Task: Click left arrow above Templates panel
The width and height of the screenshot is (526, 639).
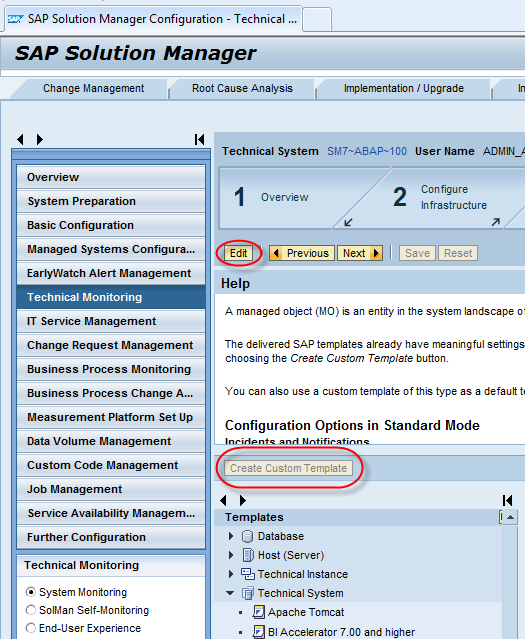Action: [x=223, y=500]
